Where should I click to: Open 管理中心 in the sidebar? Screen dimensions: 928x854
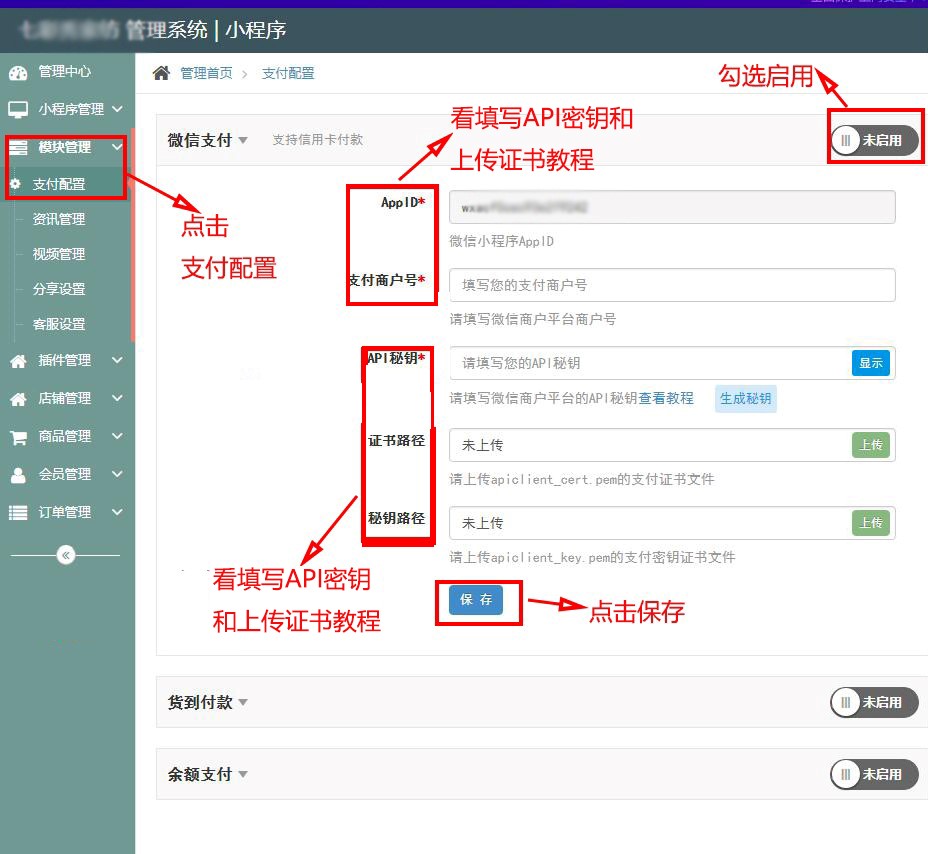coord(65,72)
